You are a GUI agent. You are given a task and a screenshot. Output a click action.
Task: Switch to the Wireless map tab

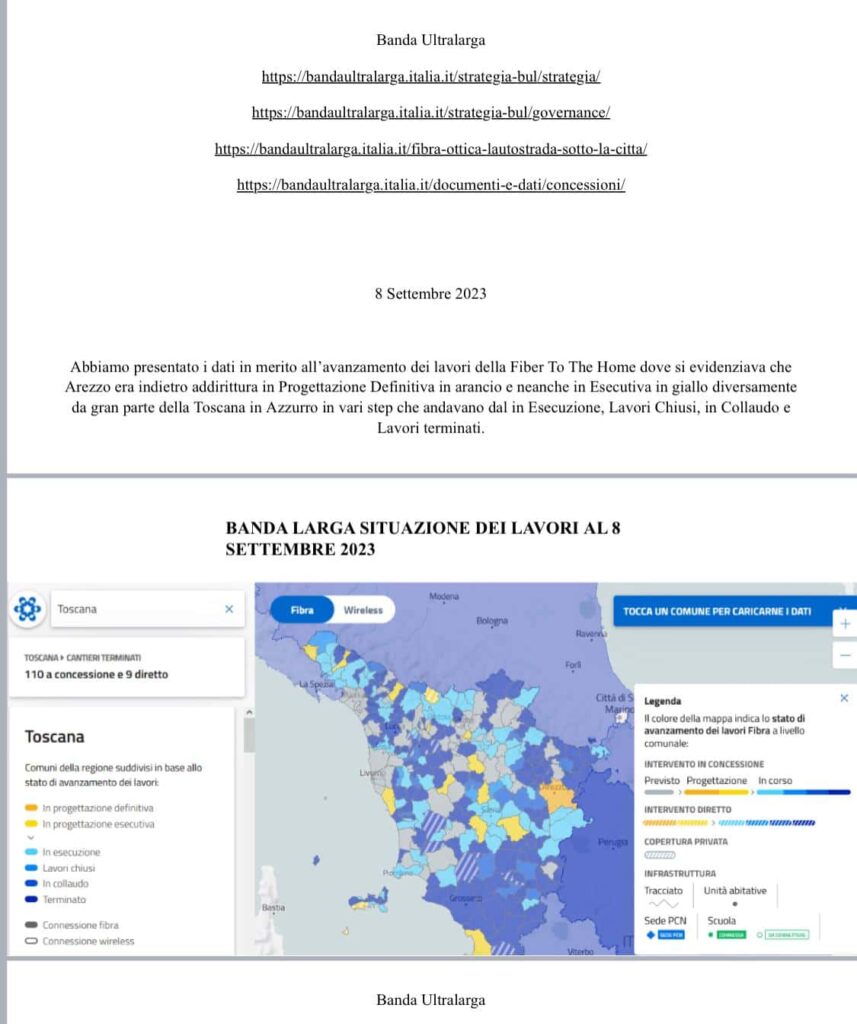tap(363, 610)
